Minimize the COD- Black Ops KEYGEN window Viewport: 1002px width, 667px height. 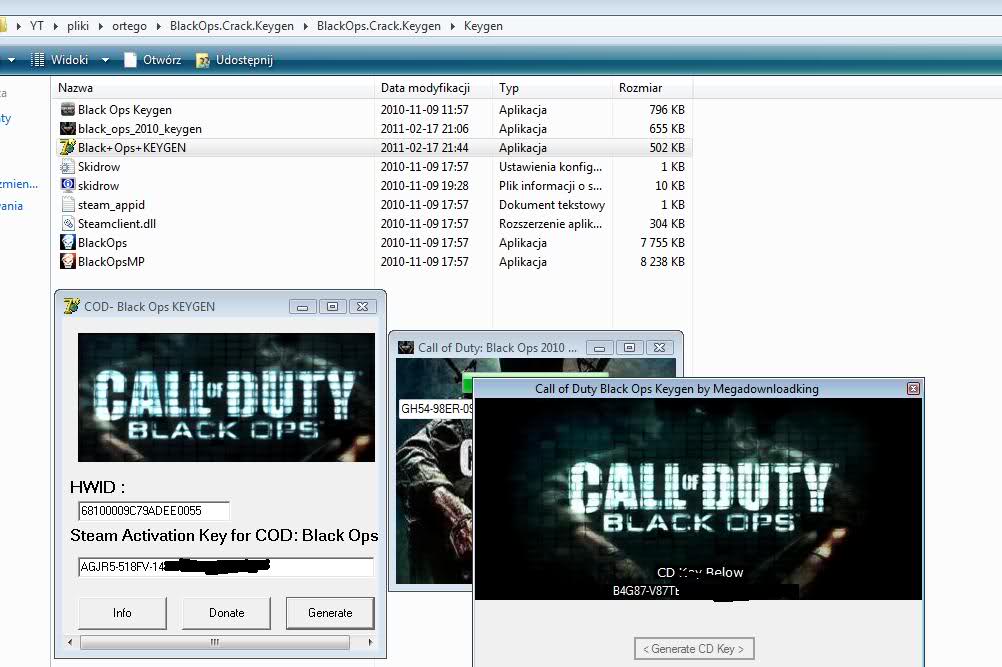point(302,307)
